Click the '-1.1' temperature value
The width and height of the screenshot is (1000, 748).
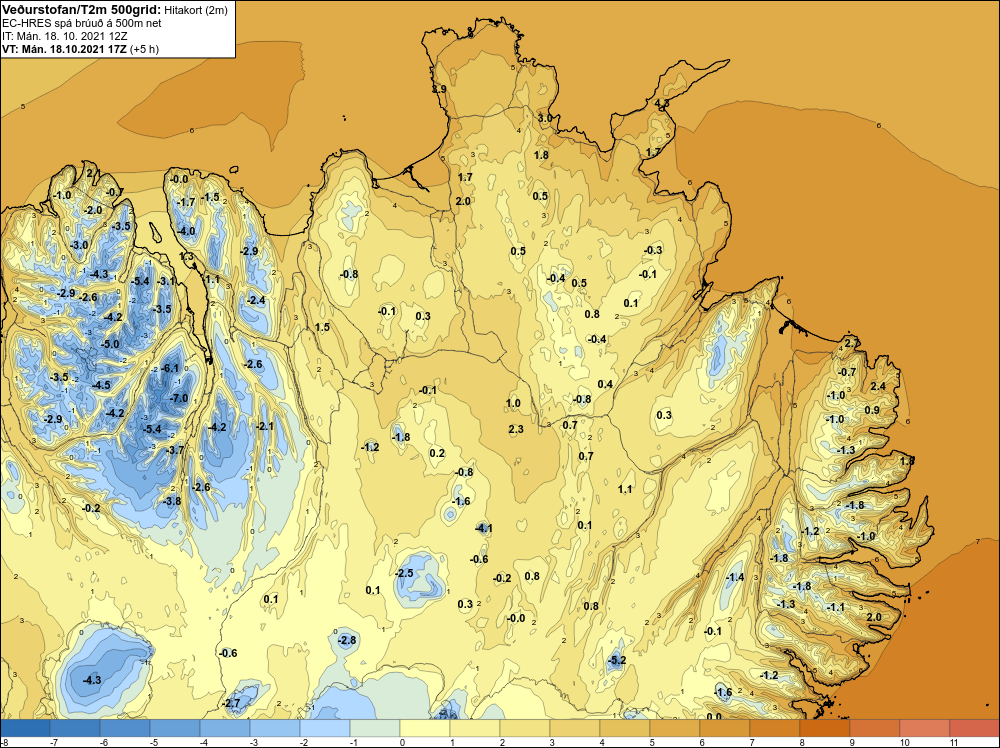coord(835,607)
